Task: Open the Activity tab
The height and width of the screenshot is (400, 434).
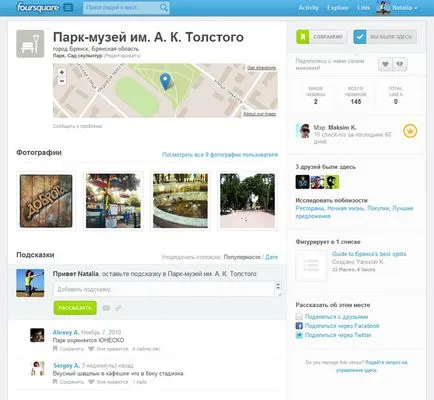Action: tap(308, 8)
